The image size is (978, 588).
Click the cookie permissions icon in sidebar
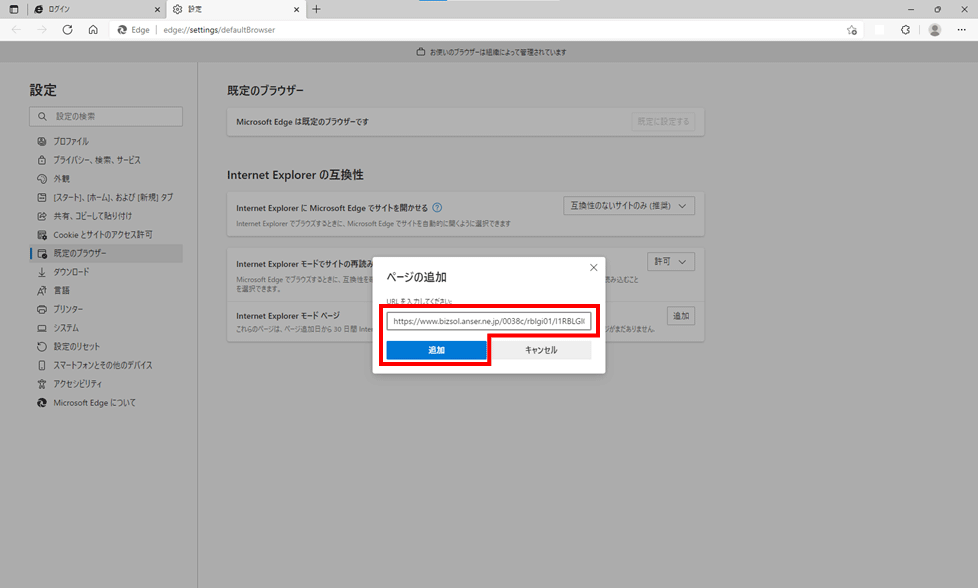[42, 235]
